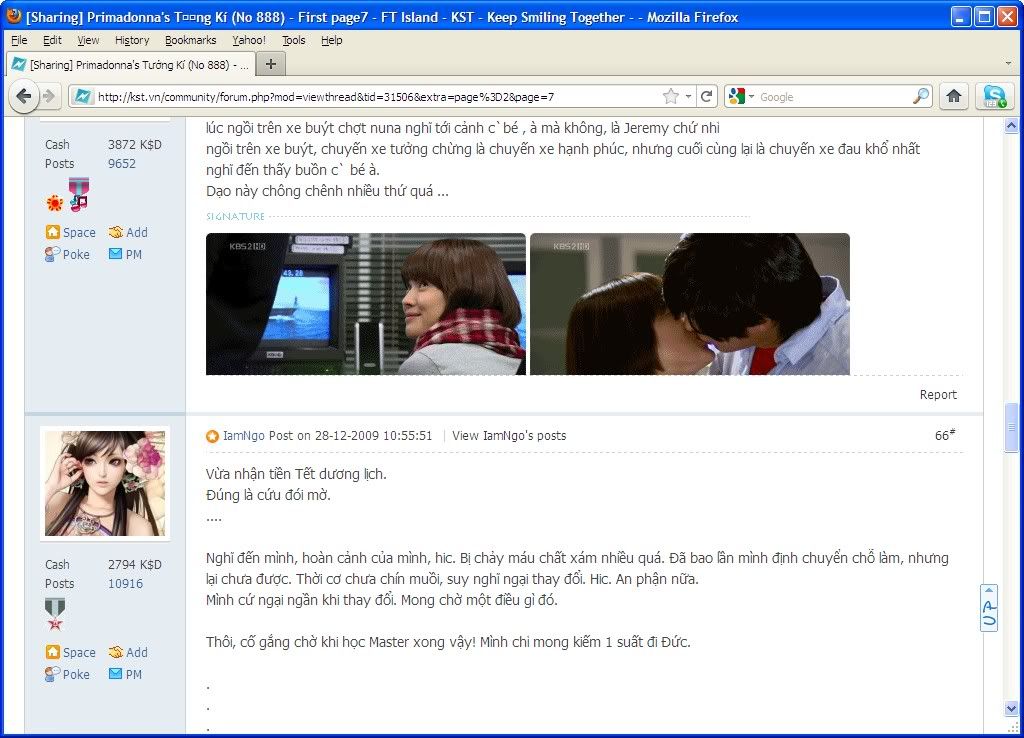Click View IamNgo's posts link
This screenshot has width=1024, height=738.
(509, 436)
